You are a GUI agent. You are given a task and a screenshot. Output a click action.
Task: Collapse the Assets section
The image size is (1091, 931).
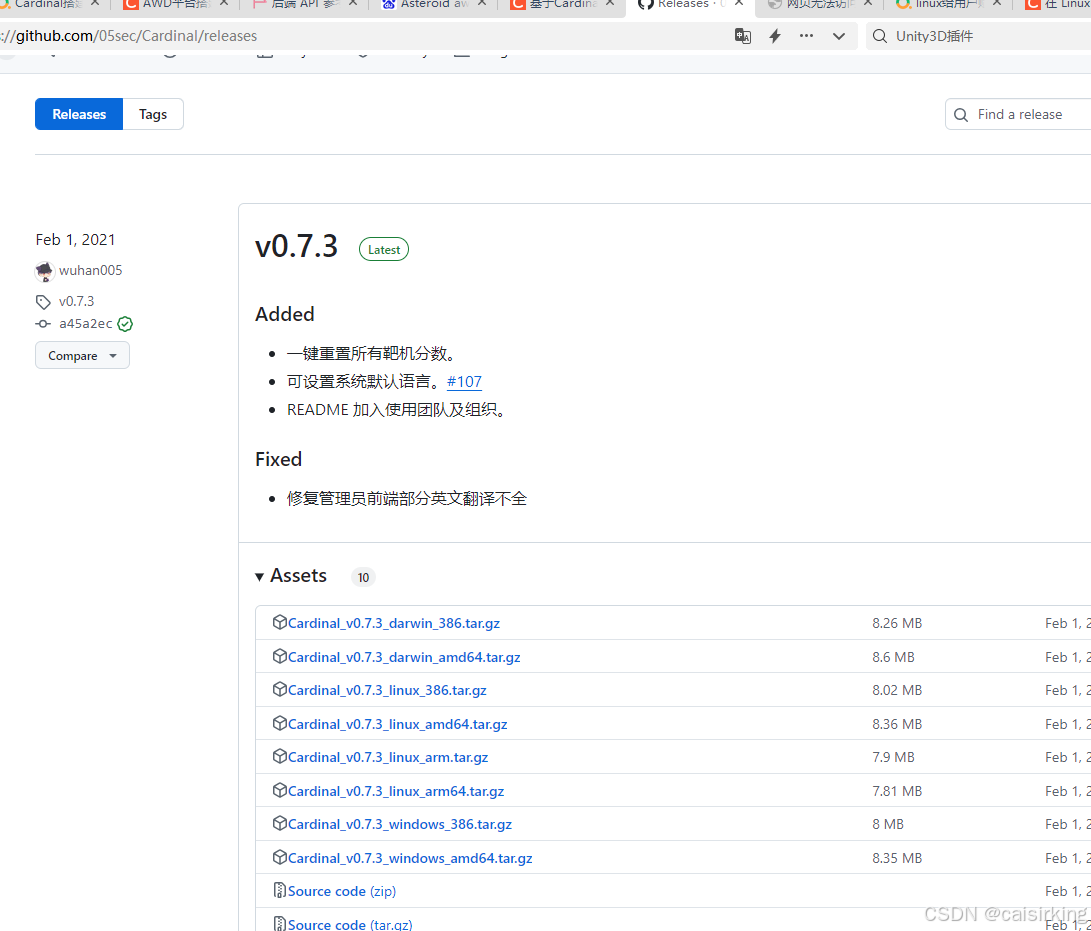291,575
